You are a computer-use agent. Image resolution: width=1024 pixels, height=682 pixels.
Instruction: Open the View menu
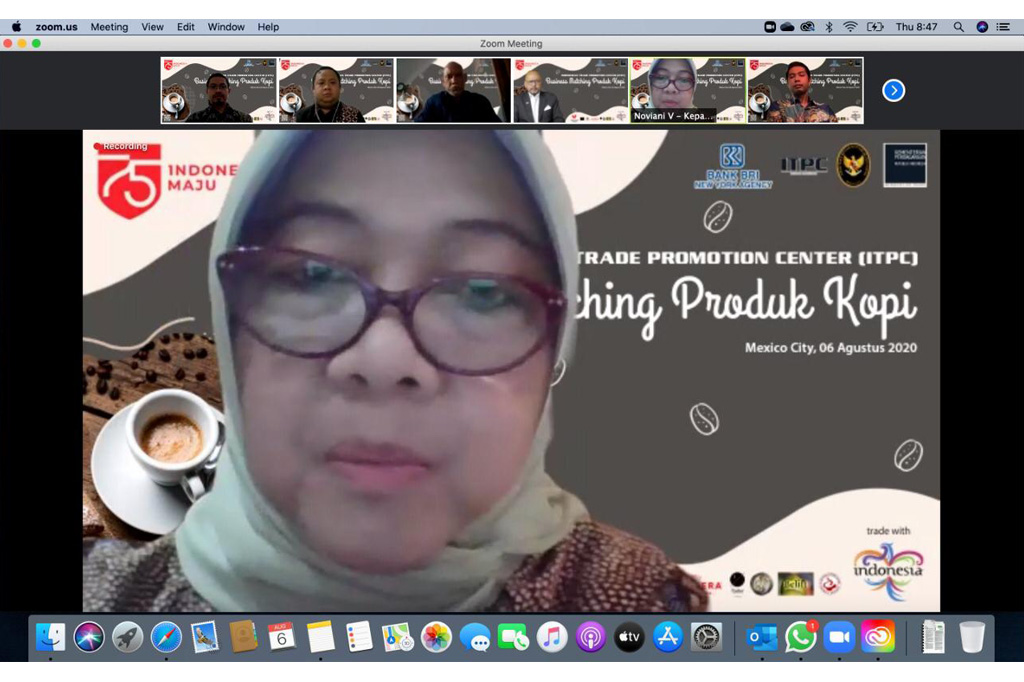pyautogui.click(x=152, y=27)
